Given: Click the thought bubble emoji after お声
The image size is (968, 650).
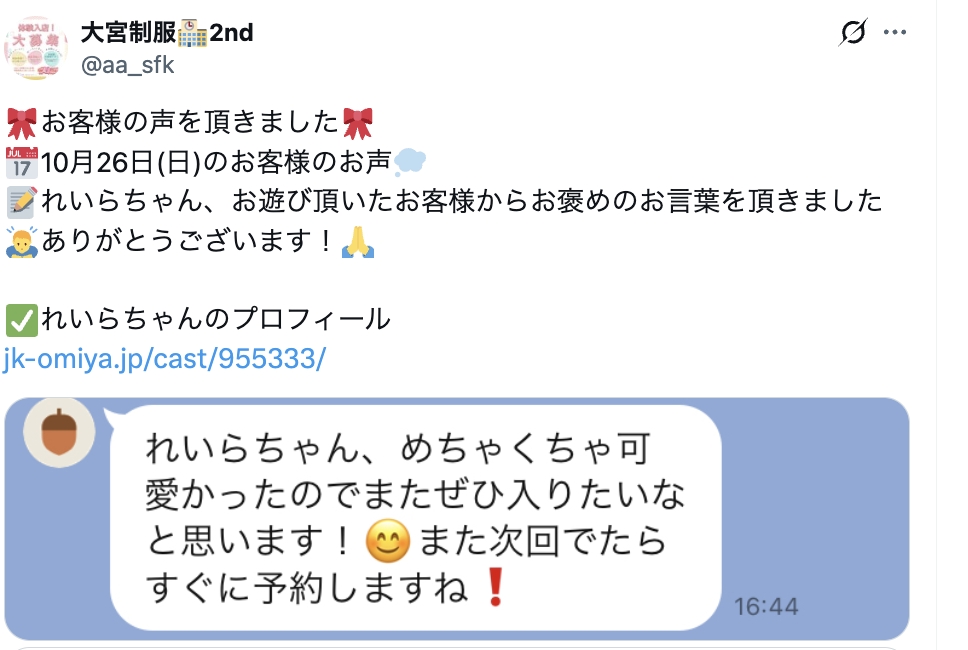Looking at the screenshot, I should point(410,162).
